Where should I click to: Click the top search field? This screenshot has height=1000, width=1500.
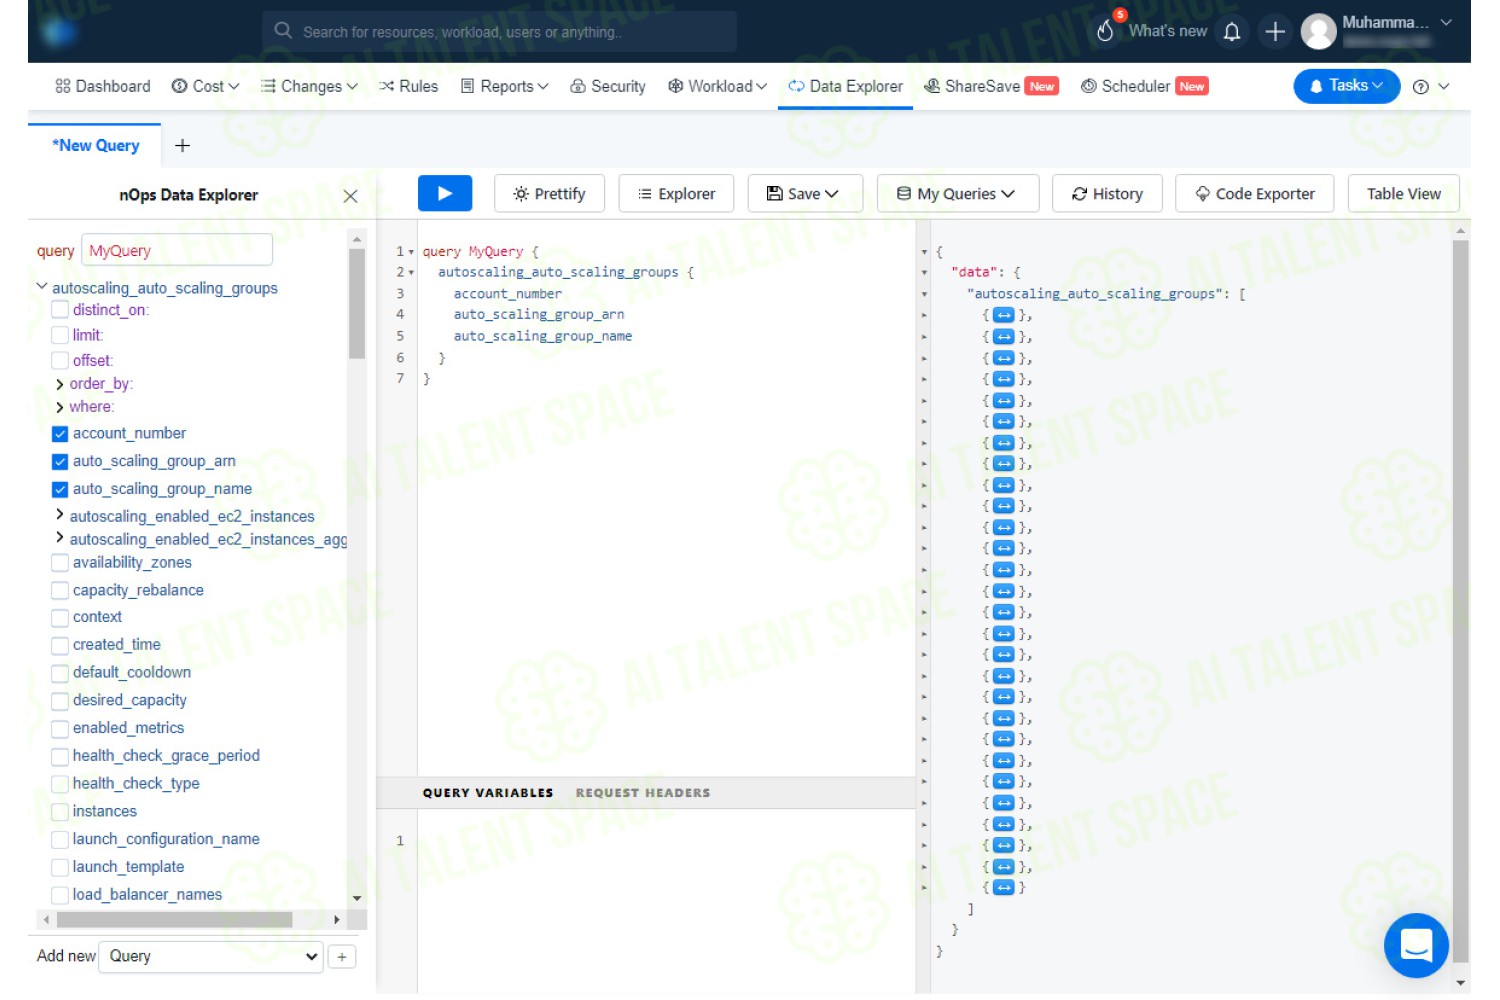pyautogui.click(x=499, y=32)
